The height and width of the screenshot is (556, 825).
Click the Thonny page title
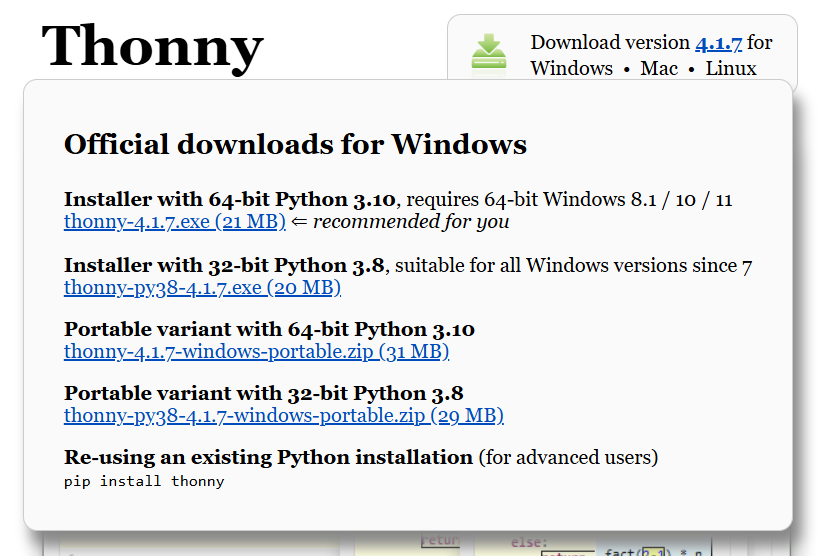click(152, 47)
